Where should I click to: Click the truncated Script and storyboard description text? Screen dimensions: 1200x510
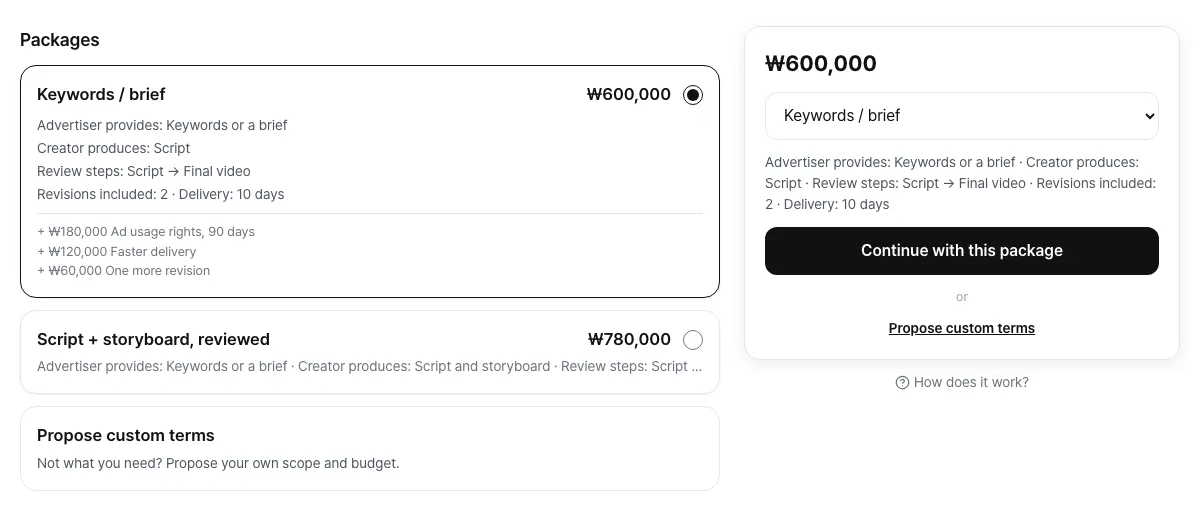point(370,366)
